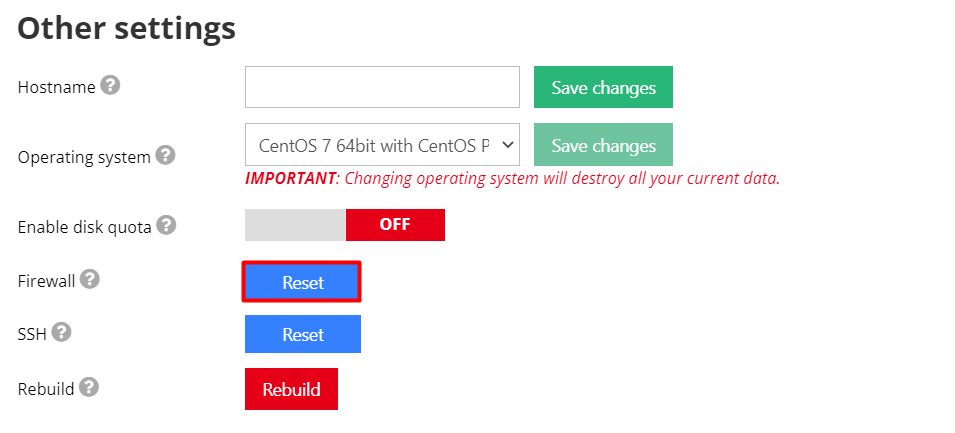Screen dimensions: 955x433
Task: Save changes for the Operating system
Action: 603,145
